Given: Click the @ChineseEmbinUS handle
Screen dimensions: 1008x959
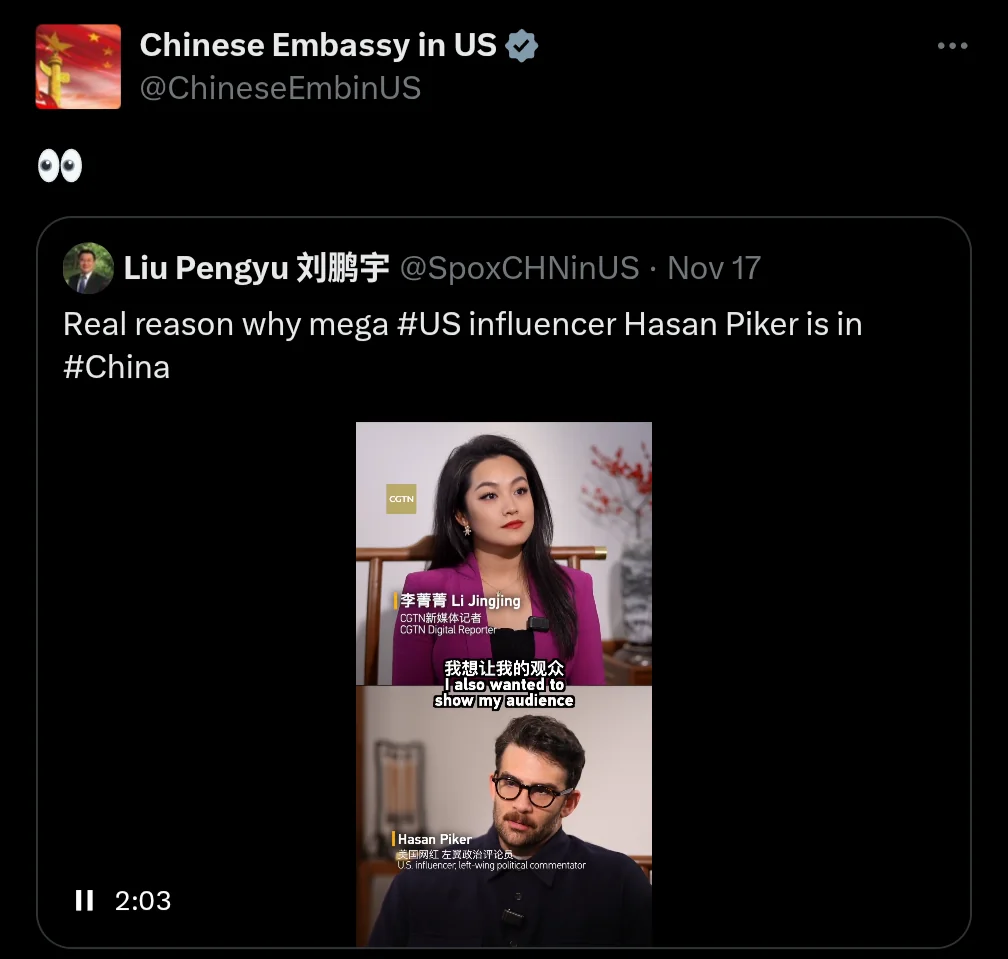Looking at the screenshot, I should click(280, 87).
